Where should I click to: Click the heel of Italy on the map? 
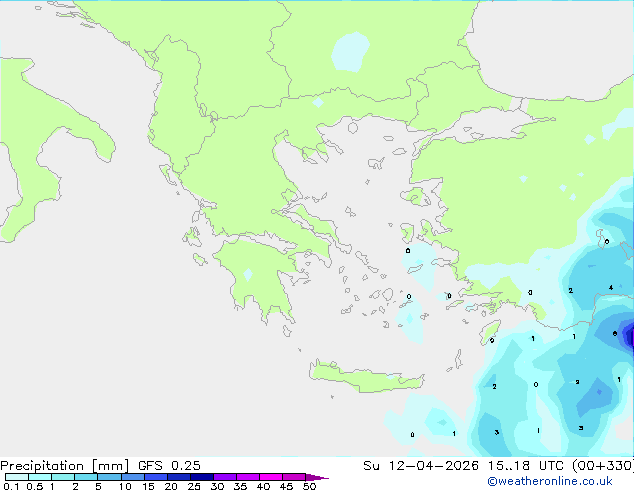(103, 146)
